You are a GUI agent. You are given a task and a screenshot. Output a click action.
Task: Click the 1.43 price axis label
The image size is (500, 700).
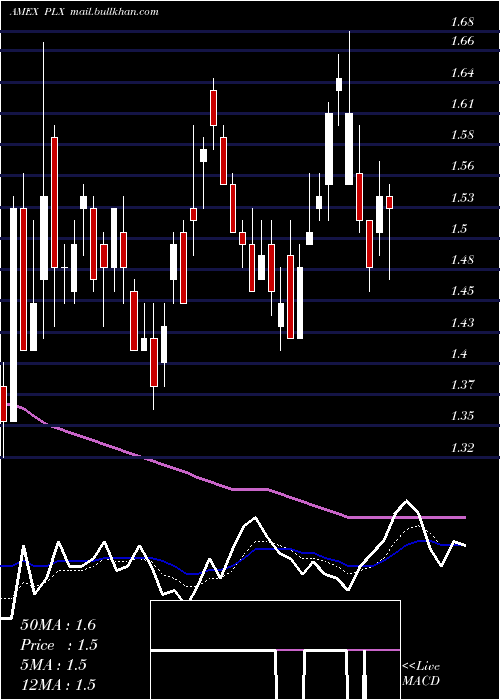462,322
